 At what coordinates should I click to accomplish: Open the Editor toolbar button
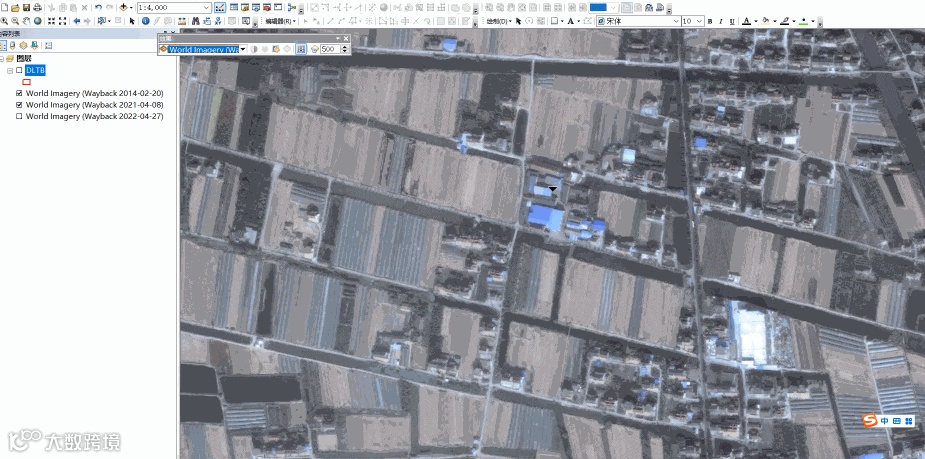coord(219,8)
